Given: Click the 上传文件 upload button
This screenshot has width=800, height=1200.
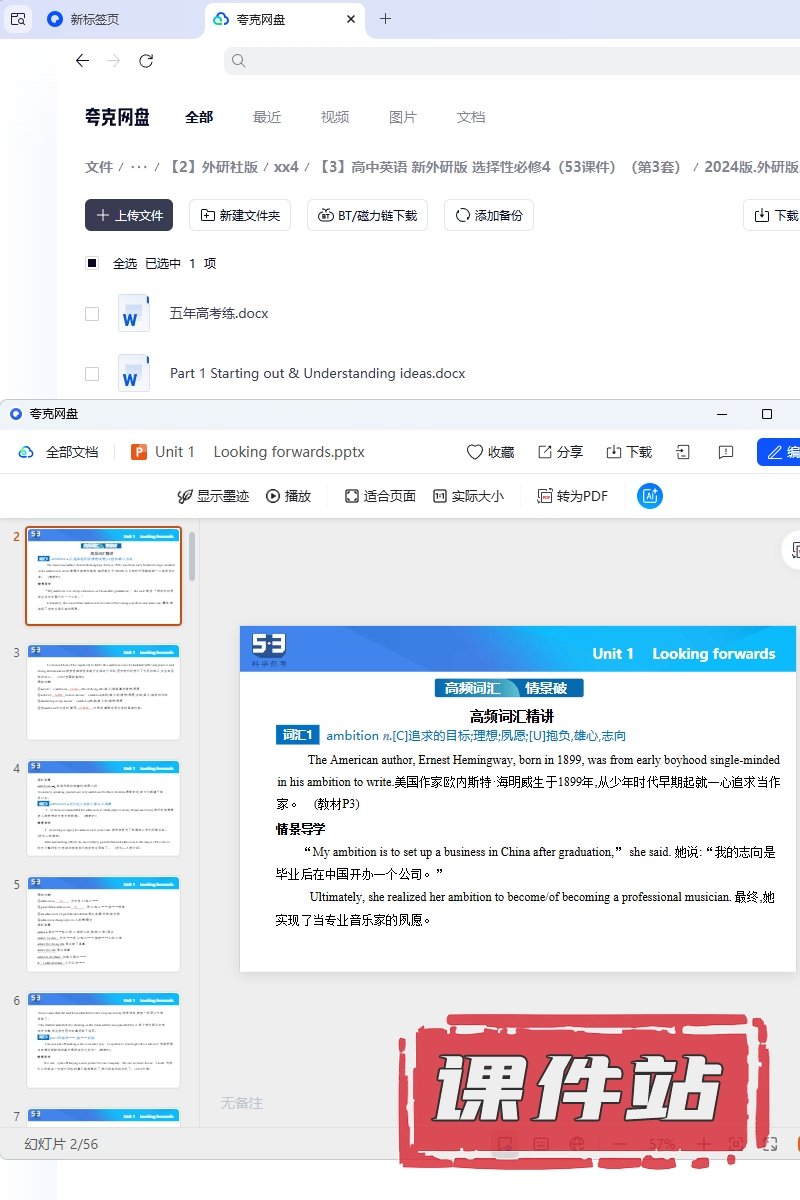Looking at the screenshot, I should [129, 215].
